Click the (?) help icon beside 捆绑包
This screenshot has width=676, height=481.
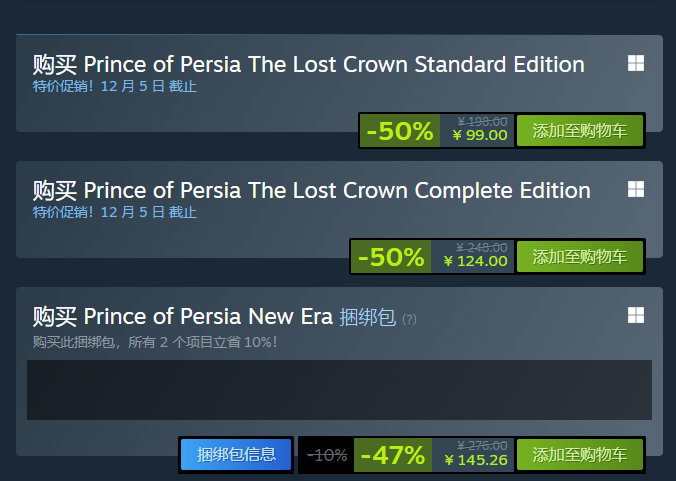[409, 320]
